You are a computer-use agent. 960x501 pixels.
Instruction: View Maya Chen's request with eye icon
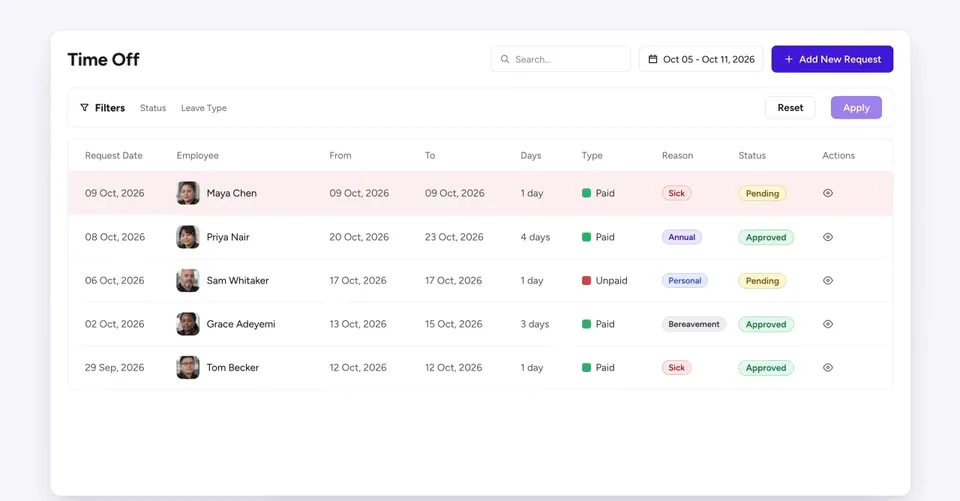coord(828,193)
